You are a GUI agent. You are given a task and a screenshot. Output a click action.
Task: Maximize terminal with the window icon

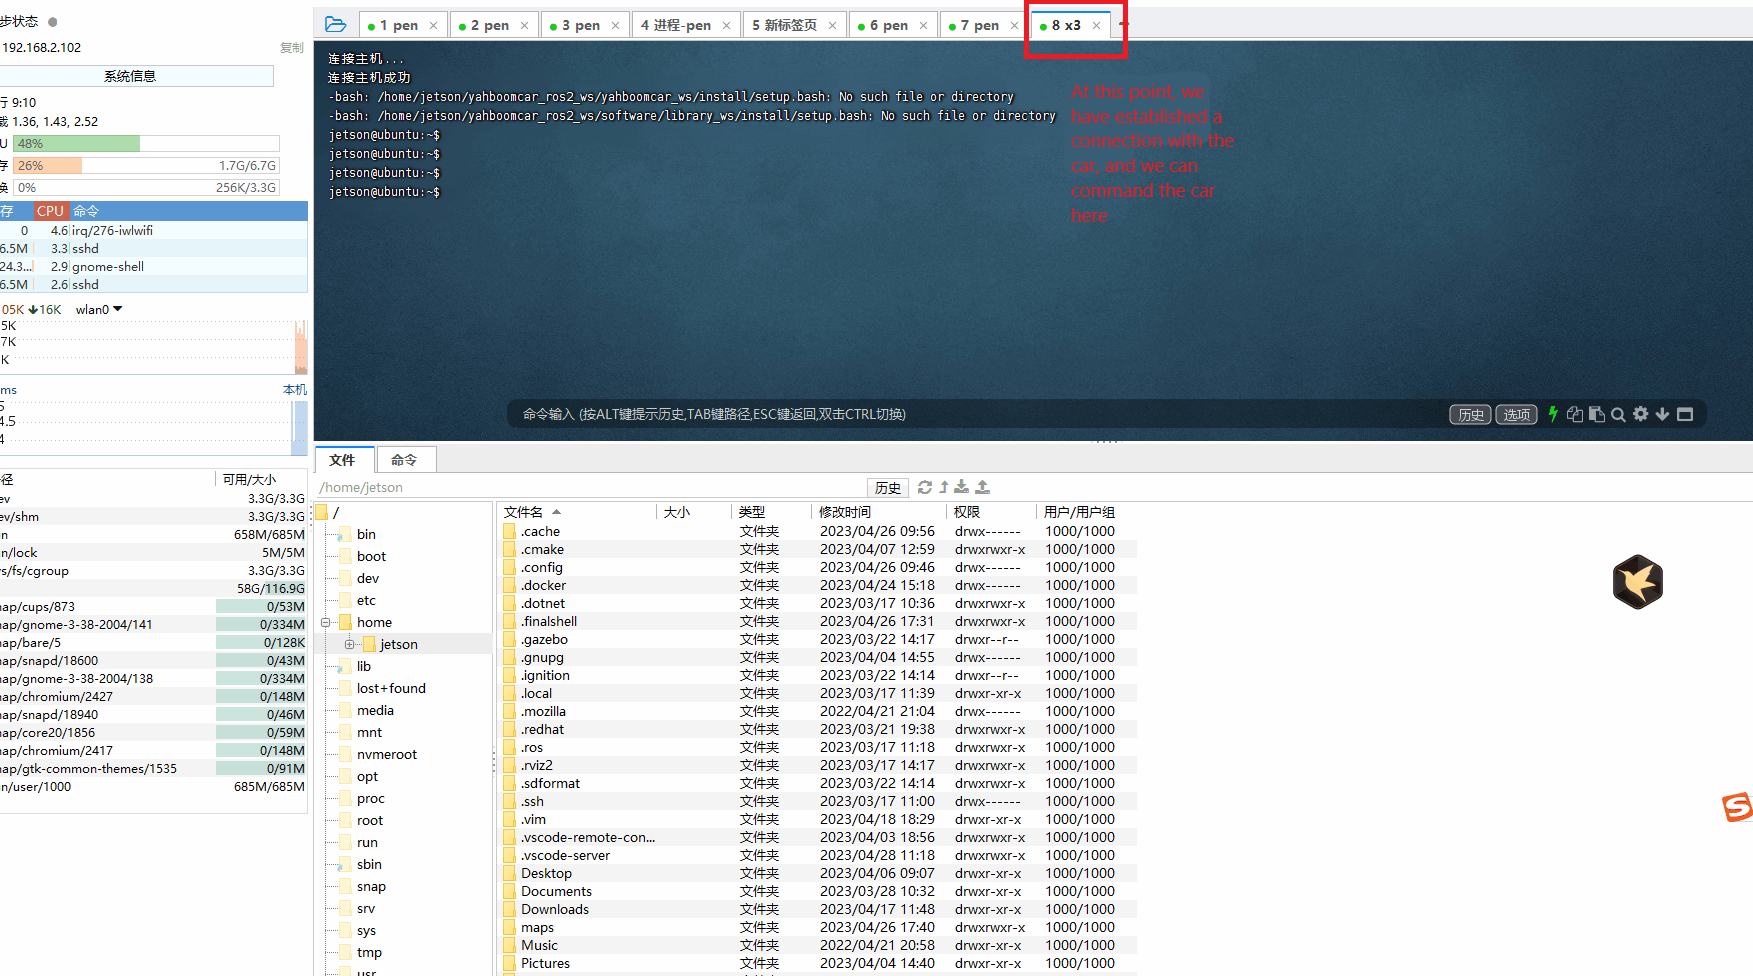1685,414
